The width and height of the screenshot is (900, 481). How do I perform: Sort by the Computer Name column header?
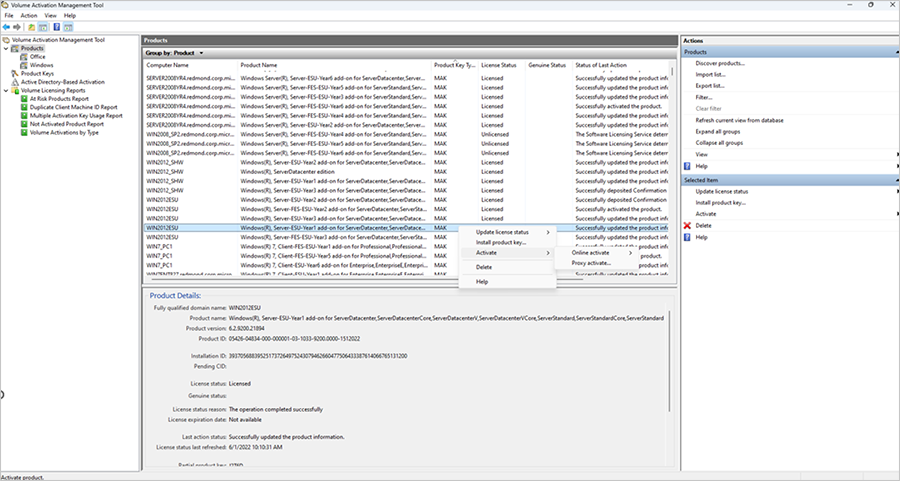pos(191,65)
